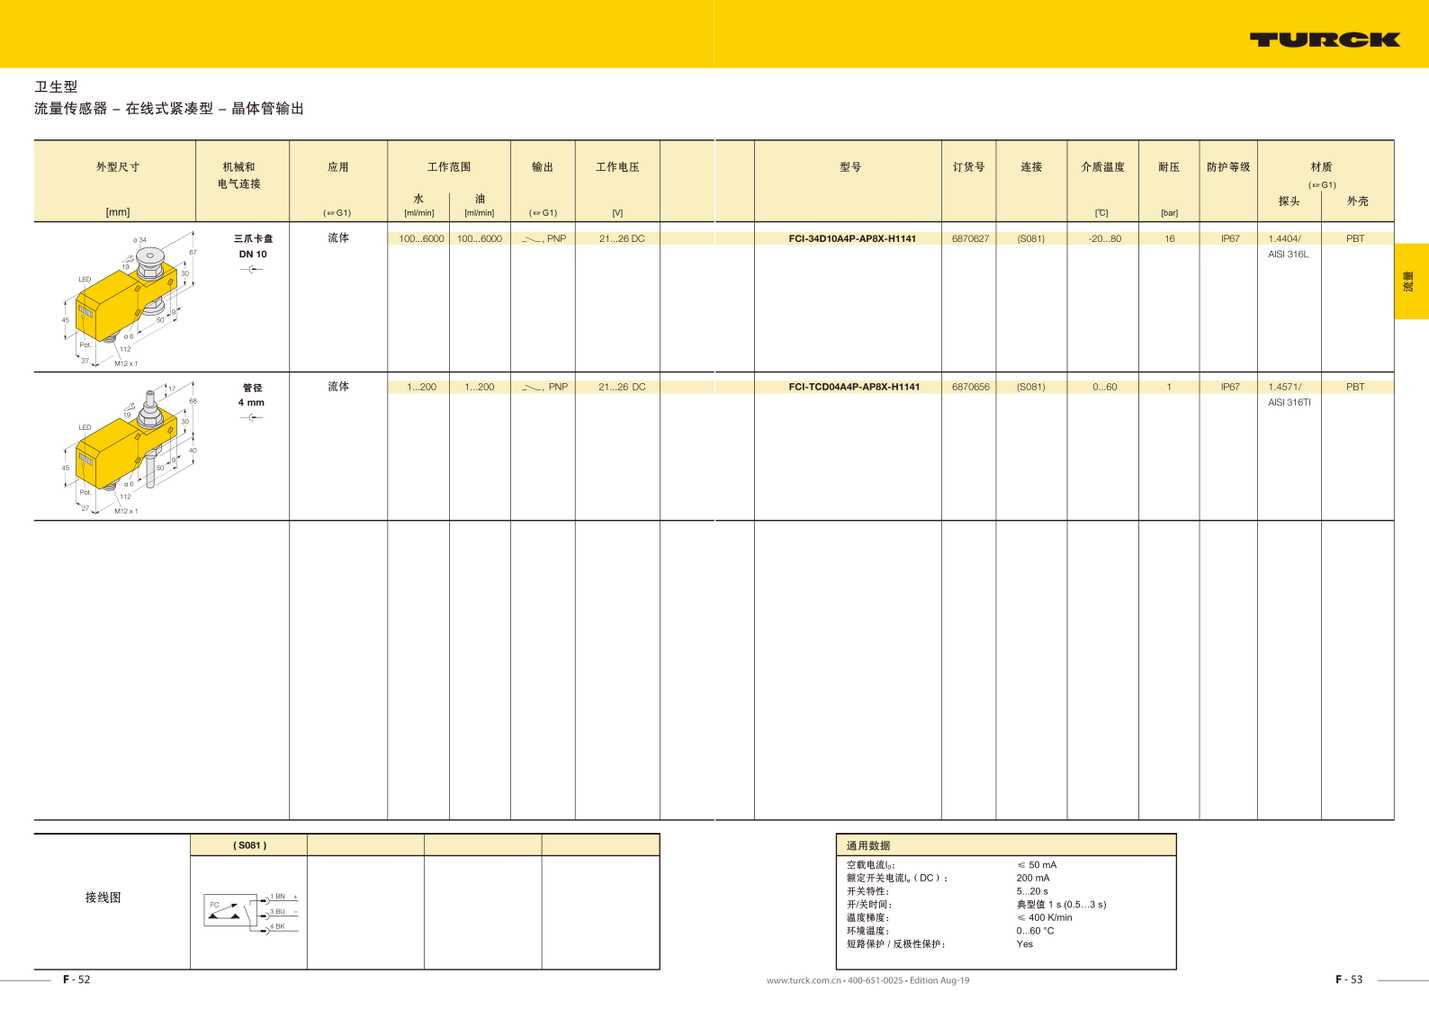Select order number 6870627
The height and width of the screenshot is (1010, 1429).
pos(970,239)
